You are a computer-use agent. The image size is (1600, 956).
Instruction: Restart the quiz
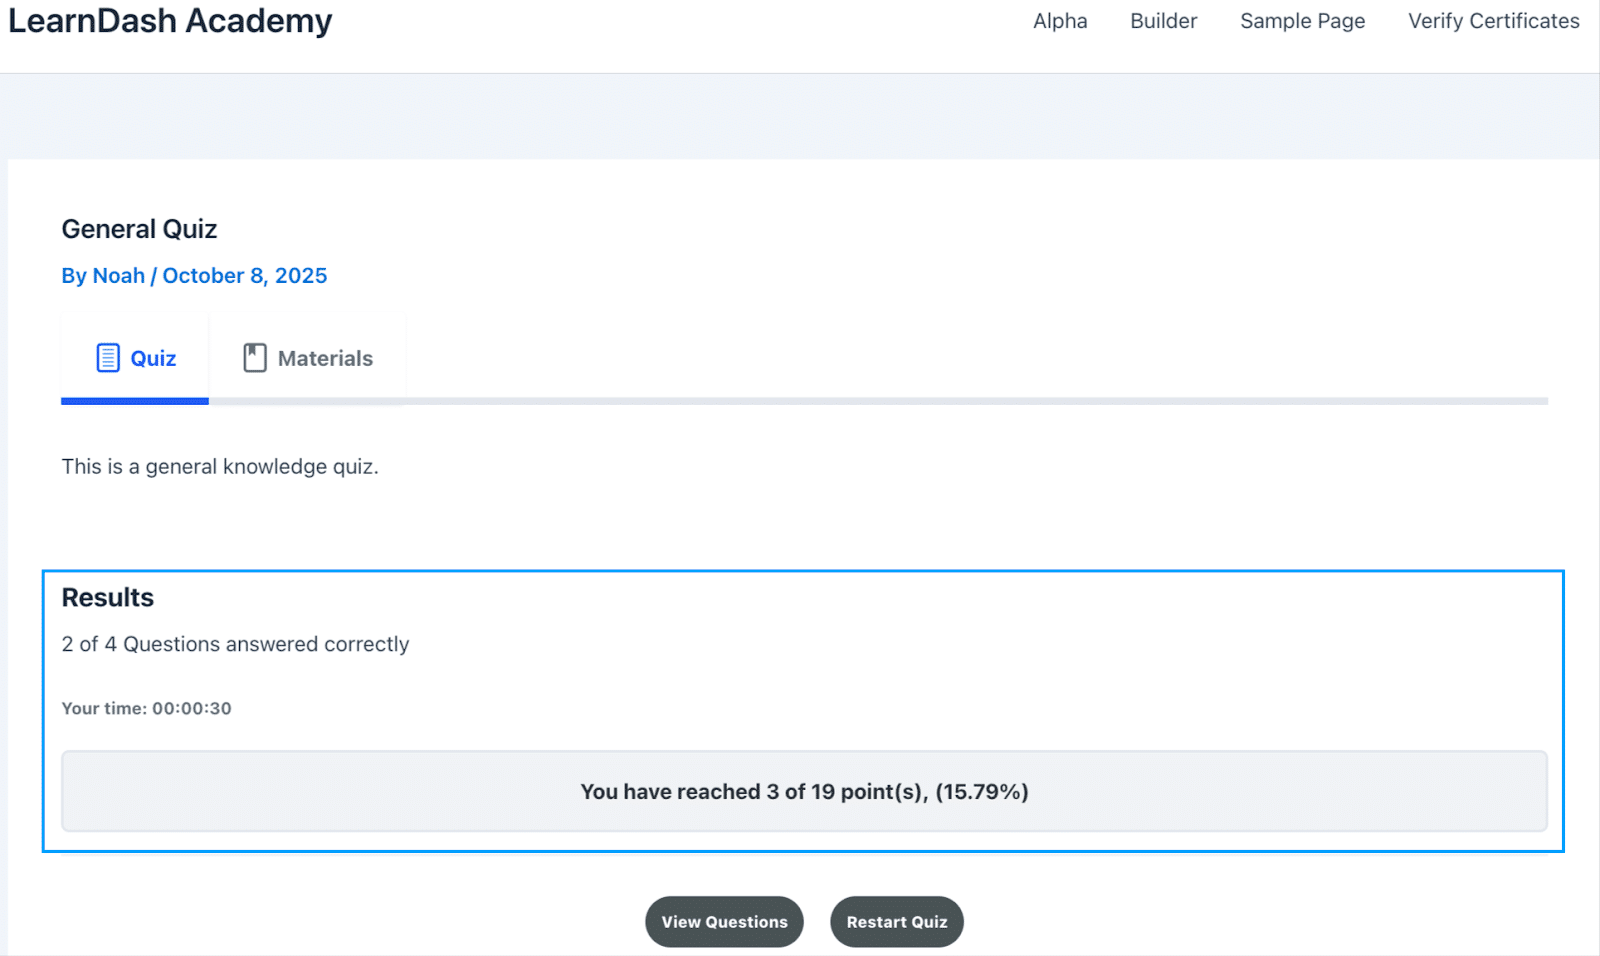point(897,922)
